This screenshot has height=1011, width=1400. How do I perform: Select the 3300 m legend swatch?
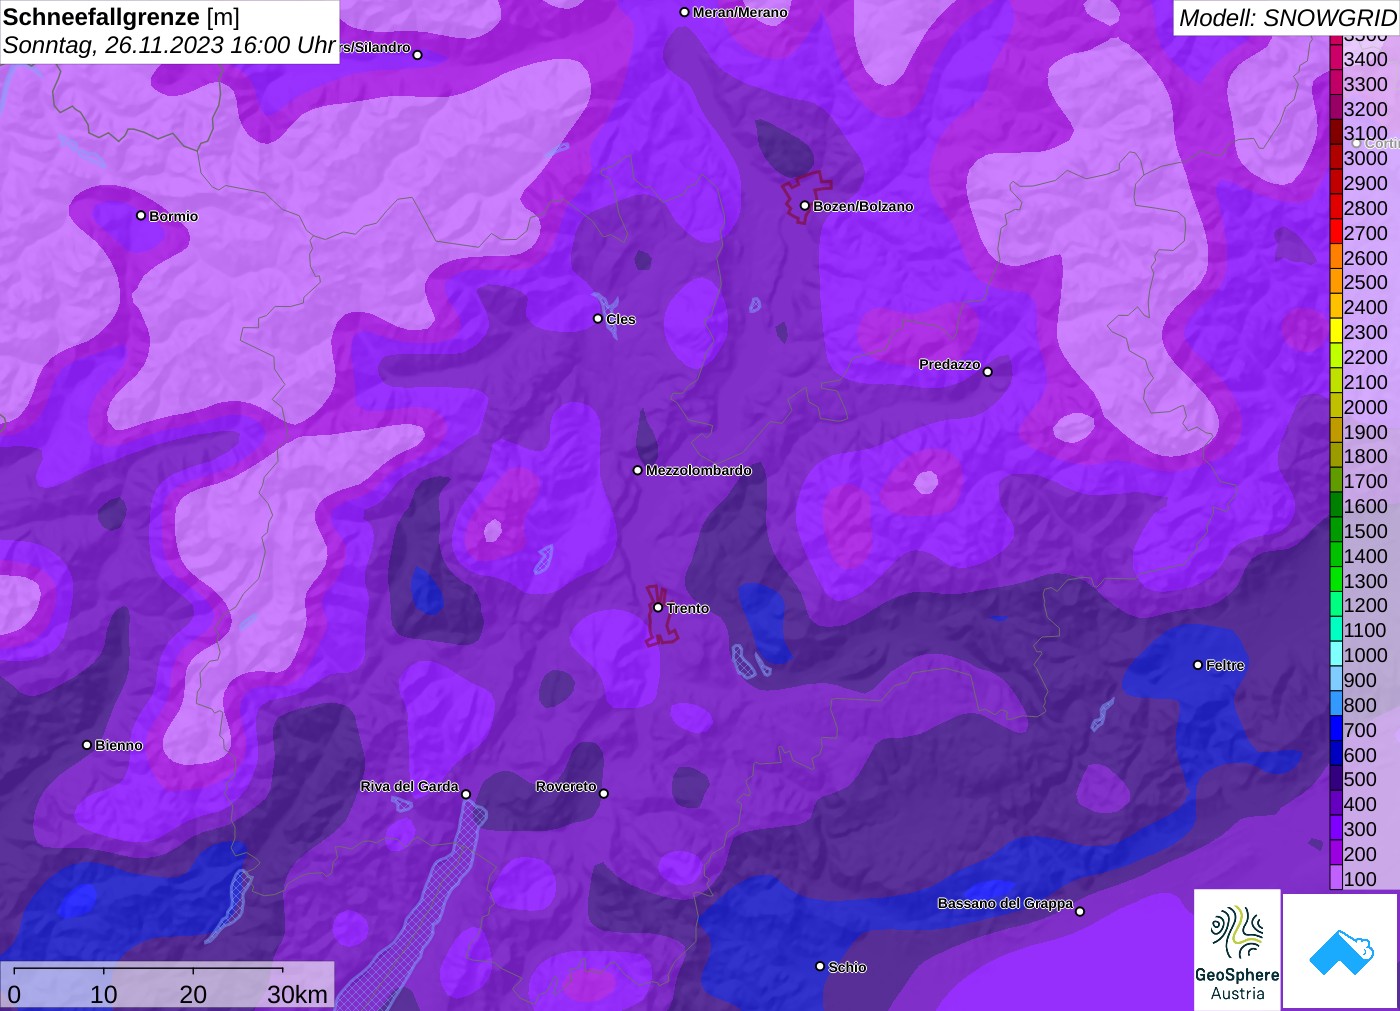coord(1335,83)
